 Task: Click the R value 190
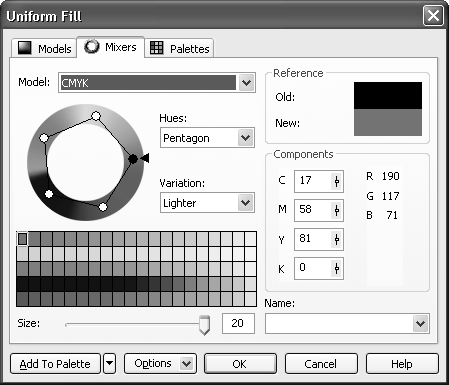click(390, 176)
